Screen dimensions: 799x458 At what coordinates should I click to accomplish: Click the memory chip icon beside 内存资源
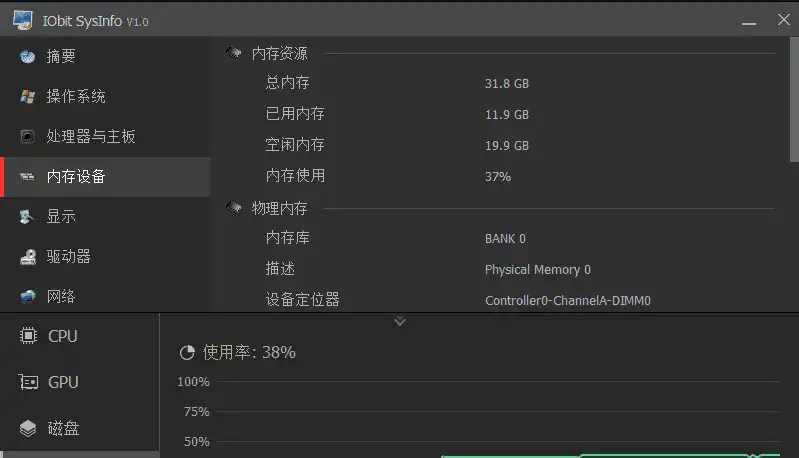coord(233,52)
